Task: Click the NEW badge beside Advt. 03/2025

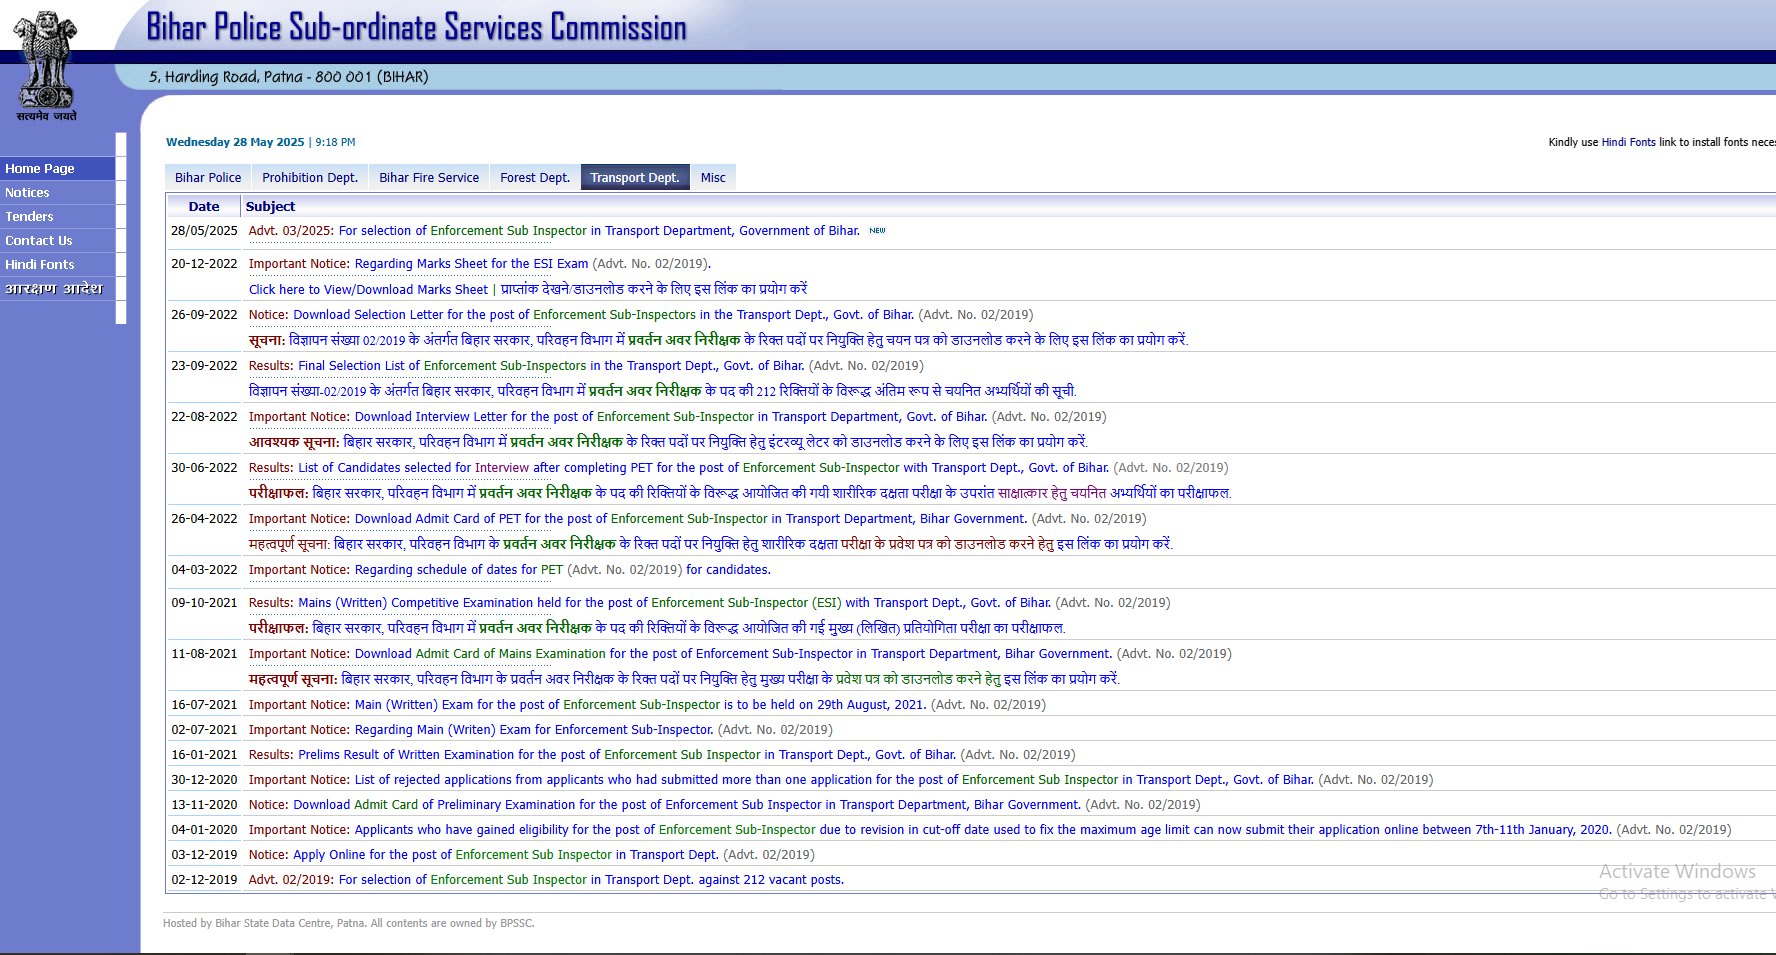Action: (x=877, y=231)
